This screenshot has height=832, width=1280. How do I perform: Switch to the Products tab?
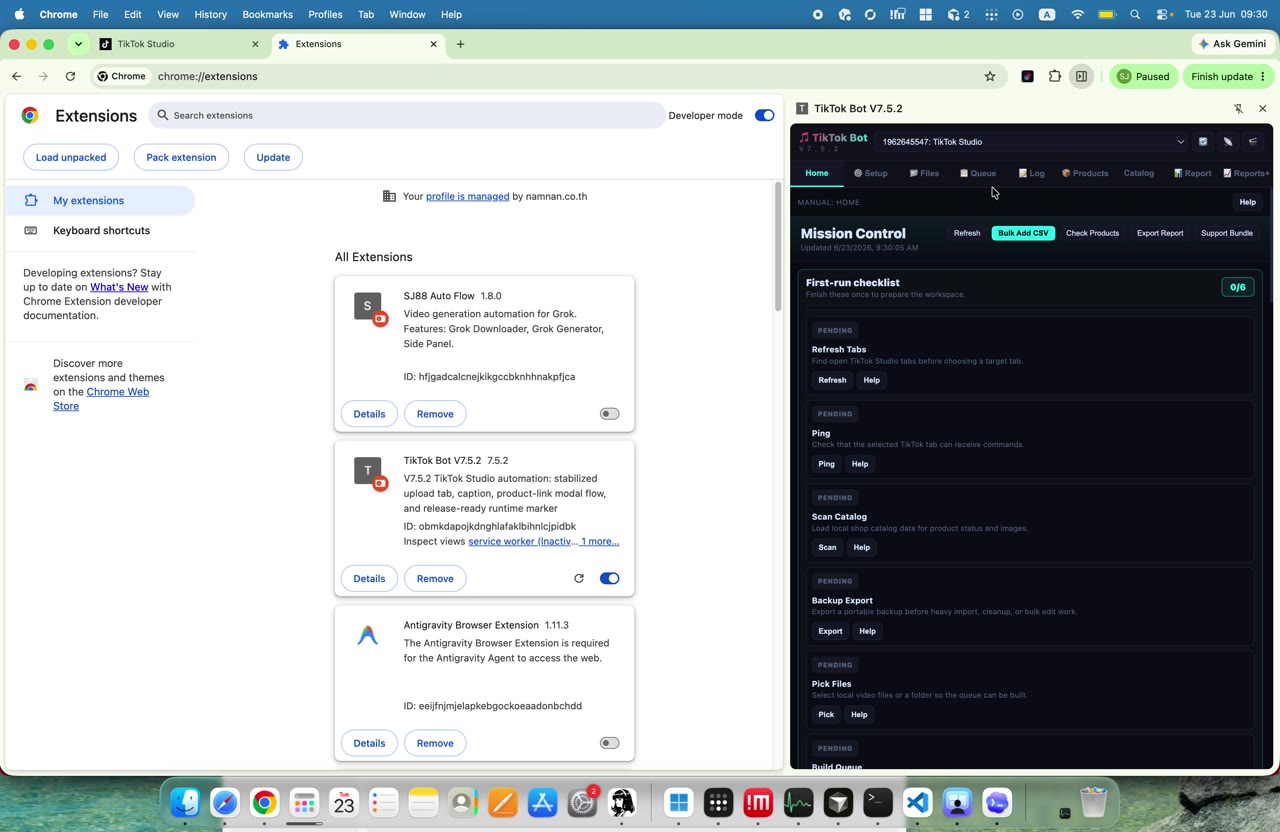pos(1085,173)
